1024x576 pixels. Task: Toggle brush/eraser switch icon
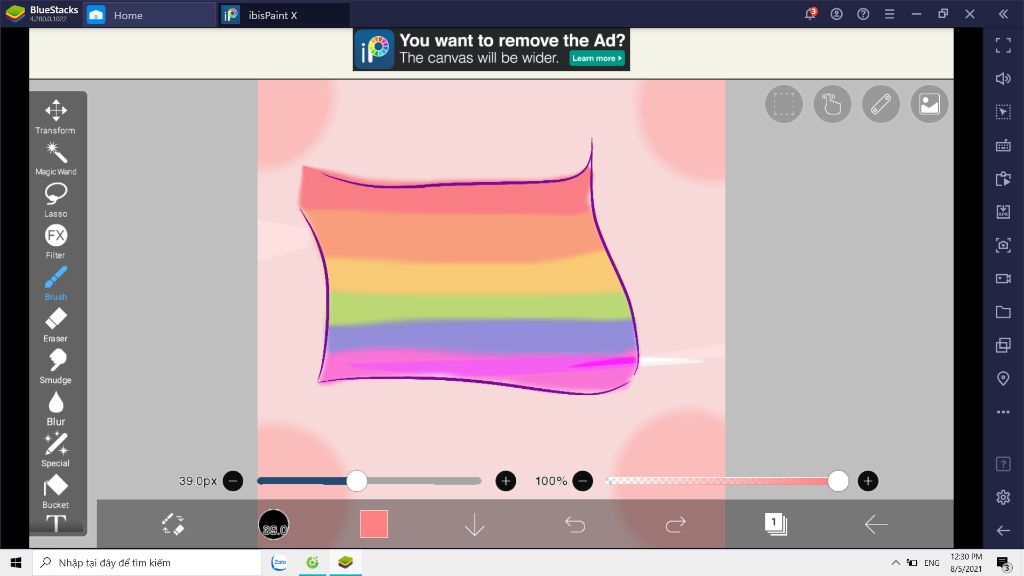173,524
